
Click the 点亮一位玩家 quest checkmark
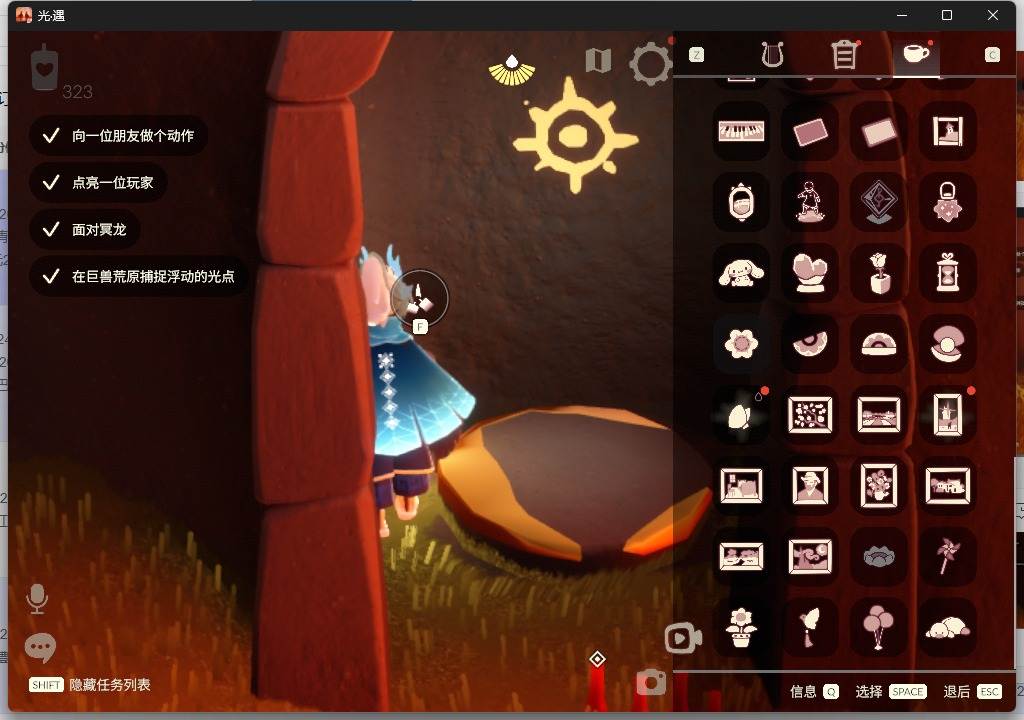[x=51, y=183]
